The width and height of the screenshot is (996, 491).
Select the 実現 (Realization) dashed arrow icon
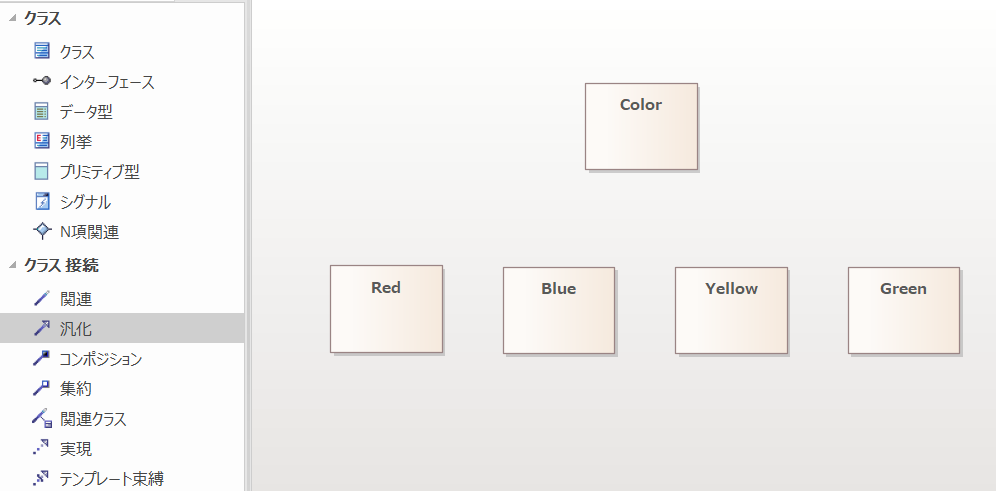click(x=41, y=448)
